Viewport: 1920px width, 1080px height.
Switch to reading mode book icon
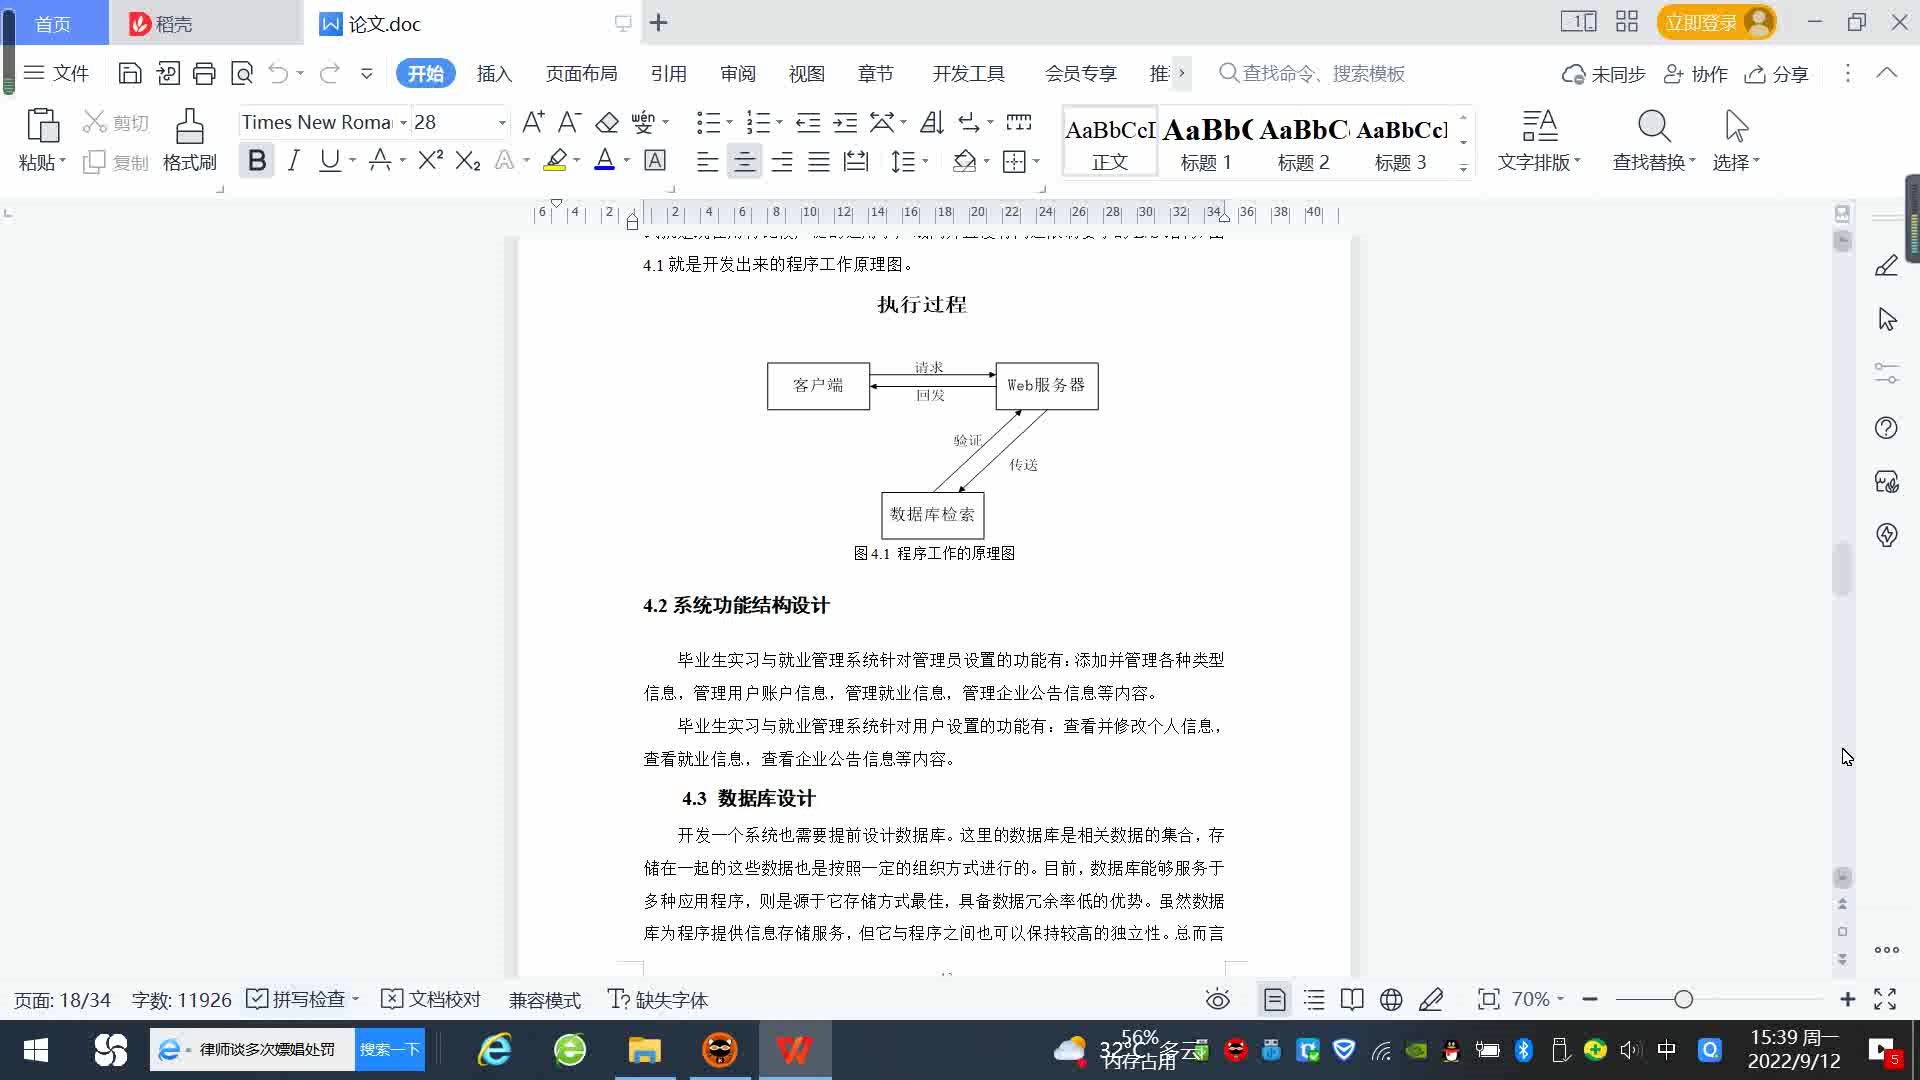tap(1352, 1000)
